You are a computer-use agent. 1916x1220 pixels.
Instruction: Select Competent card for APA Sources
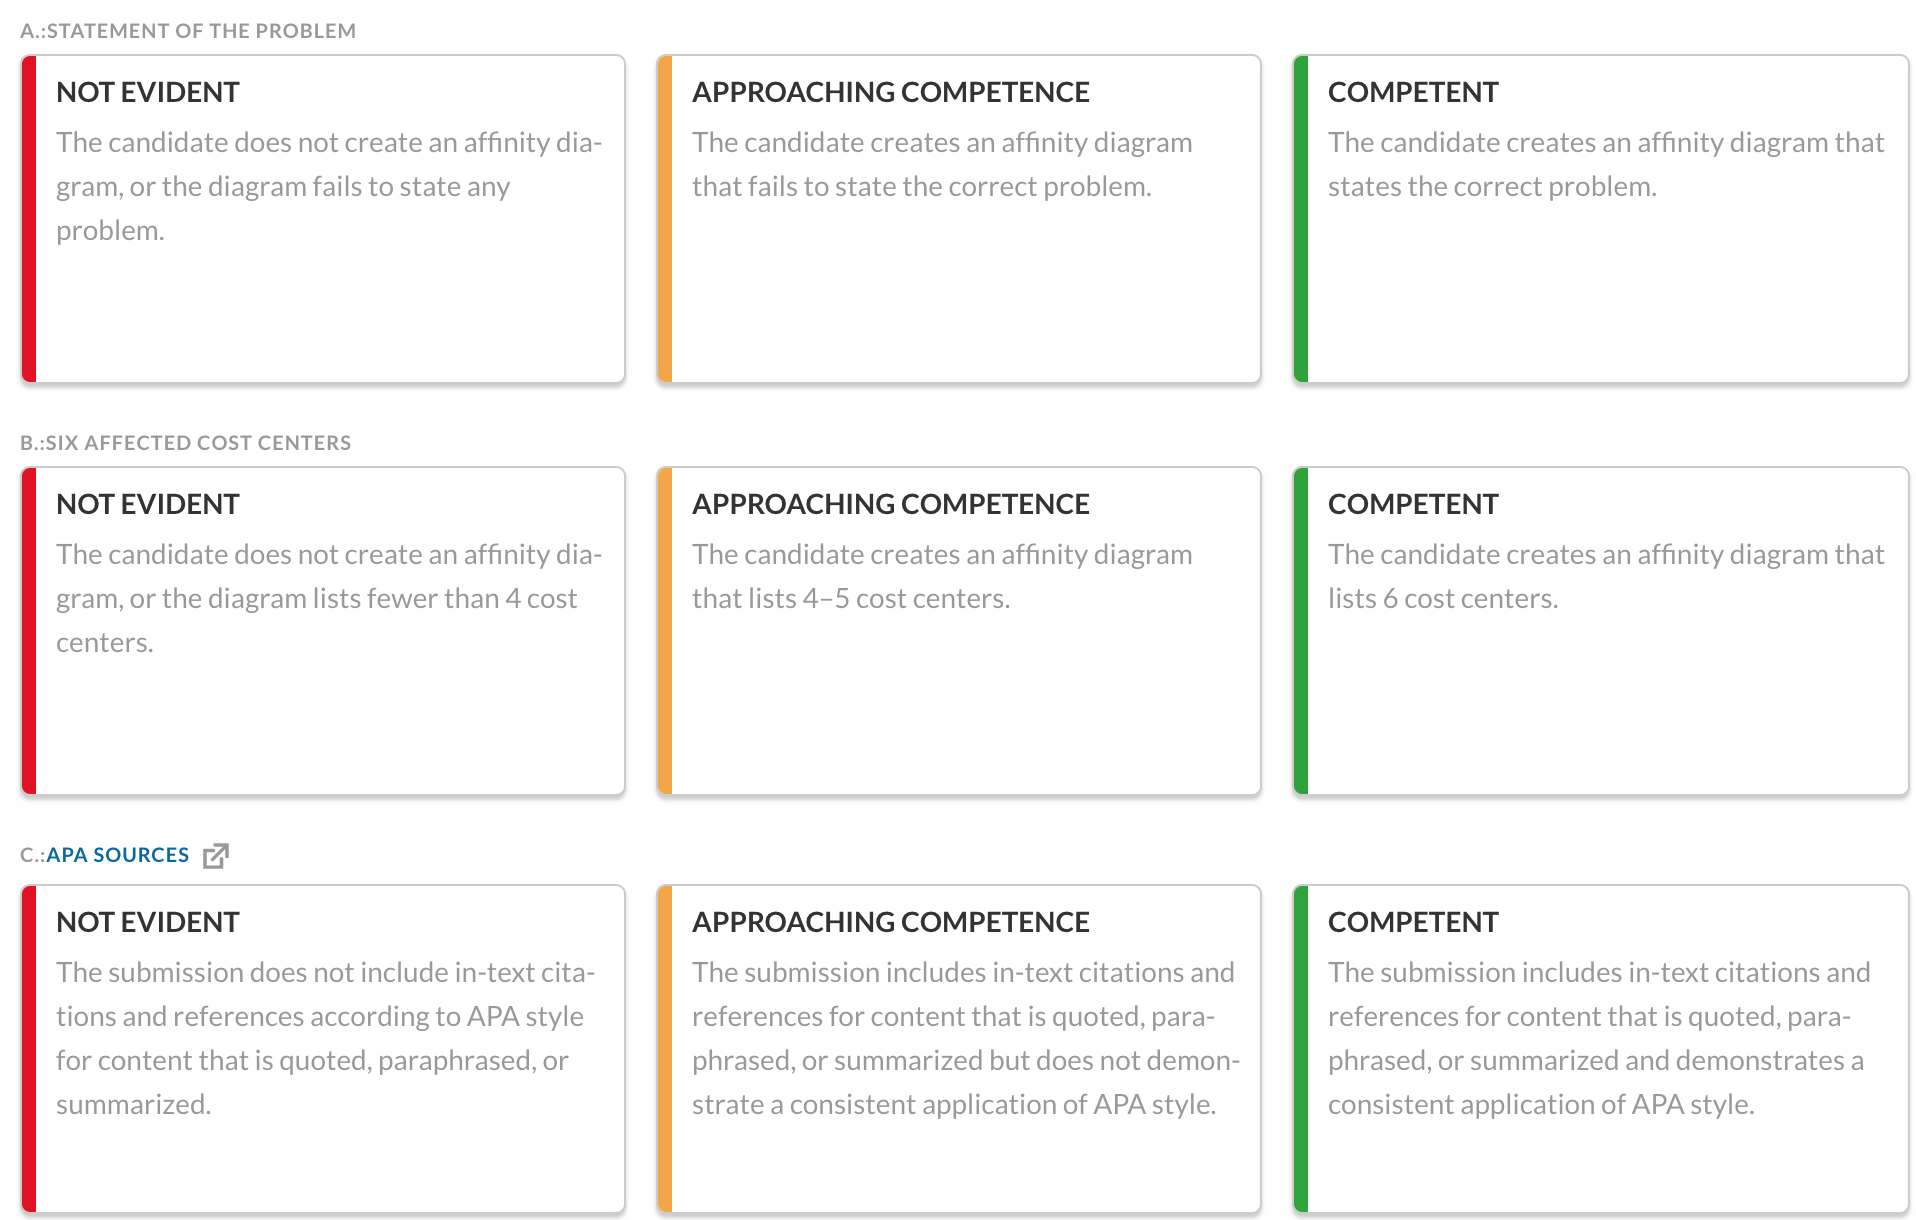1601,1049
